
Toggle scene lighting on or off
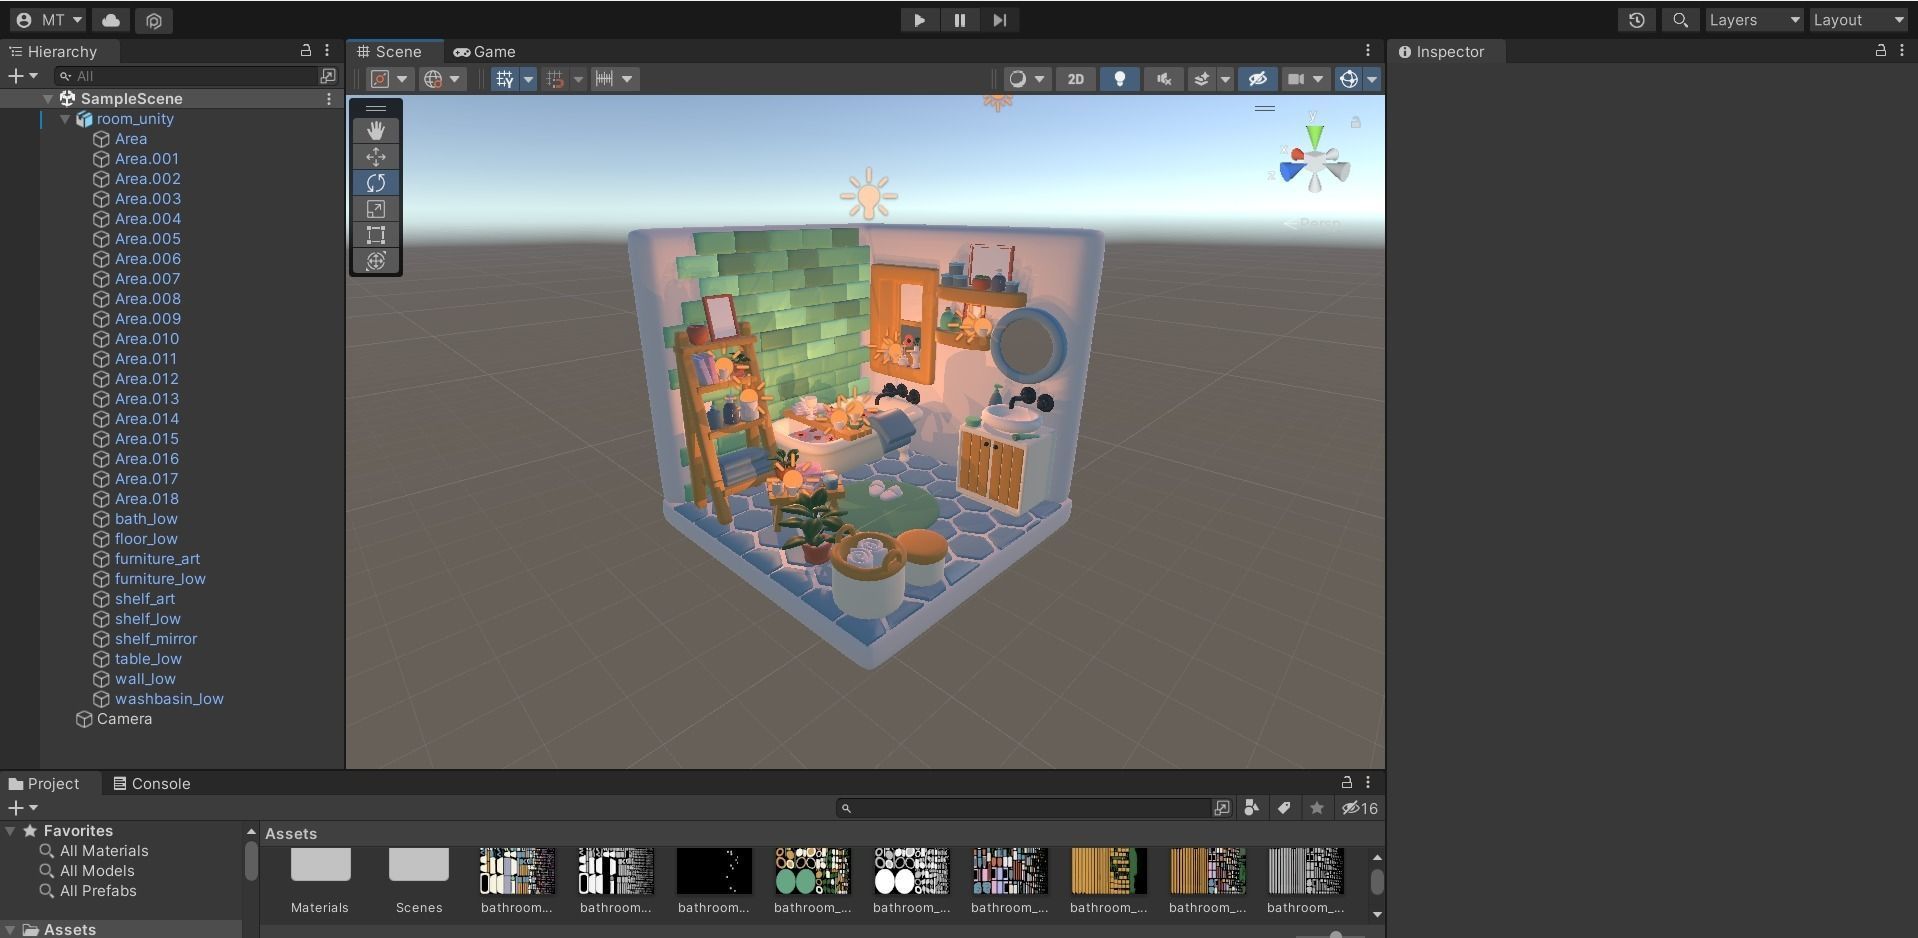[1120, 79]
